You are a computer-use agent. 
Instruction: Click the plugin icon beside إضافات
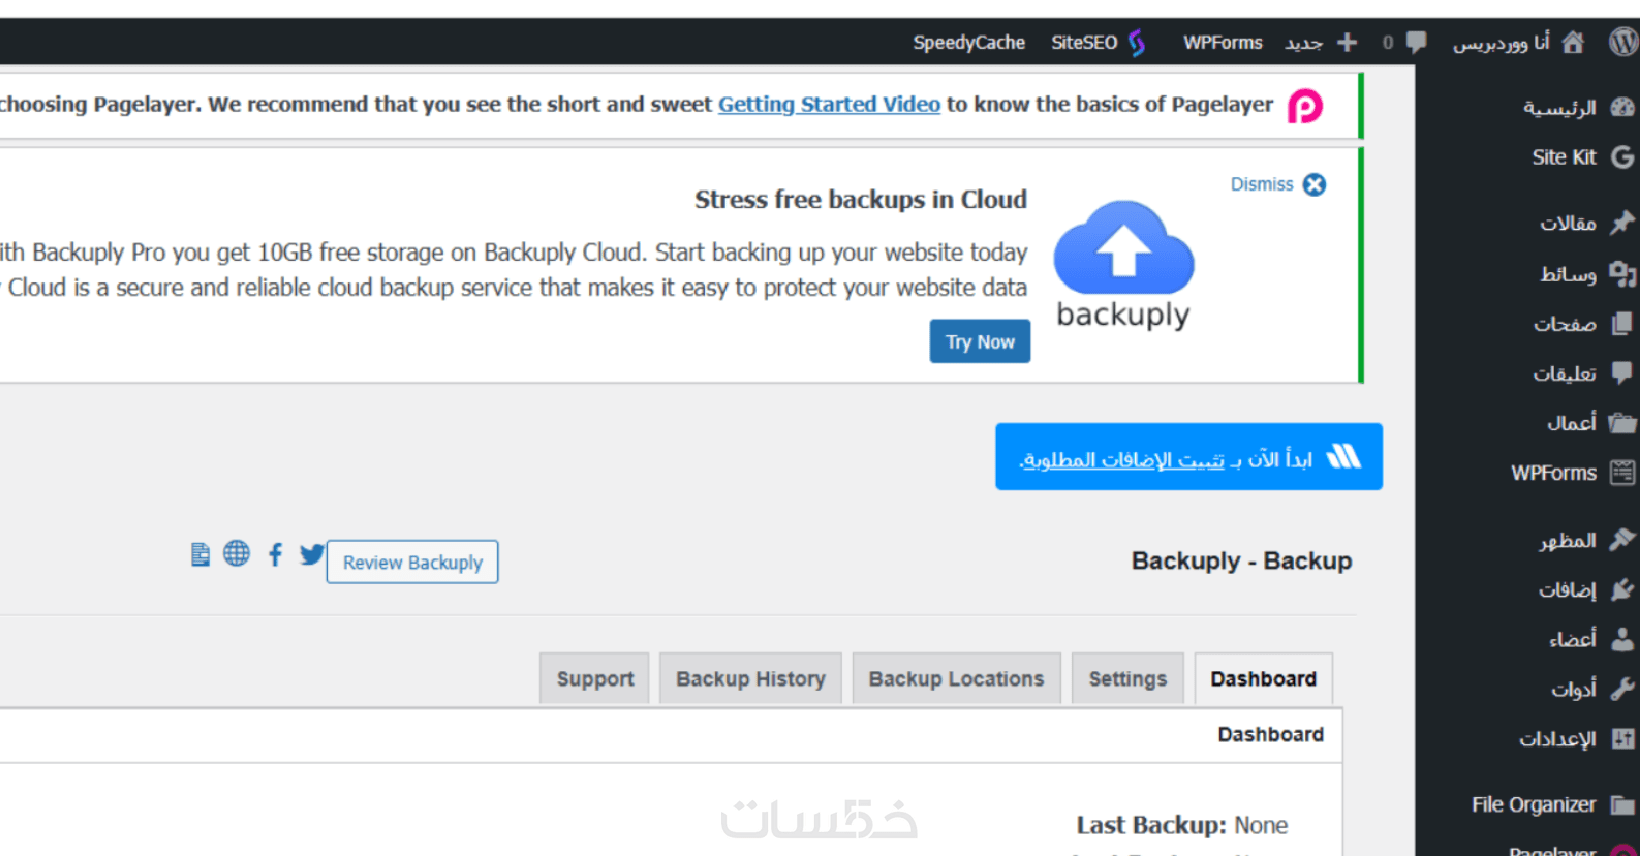point(1623,590)
